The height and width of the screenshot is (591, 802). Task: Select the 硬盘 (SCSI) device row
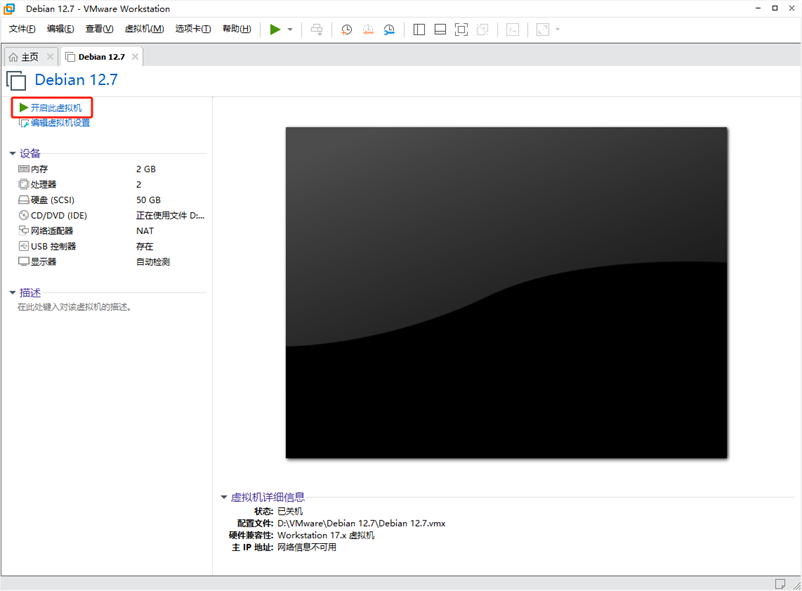pos(112,200)
